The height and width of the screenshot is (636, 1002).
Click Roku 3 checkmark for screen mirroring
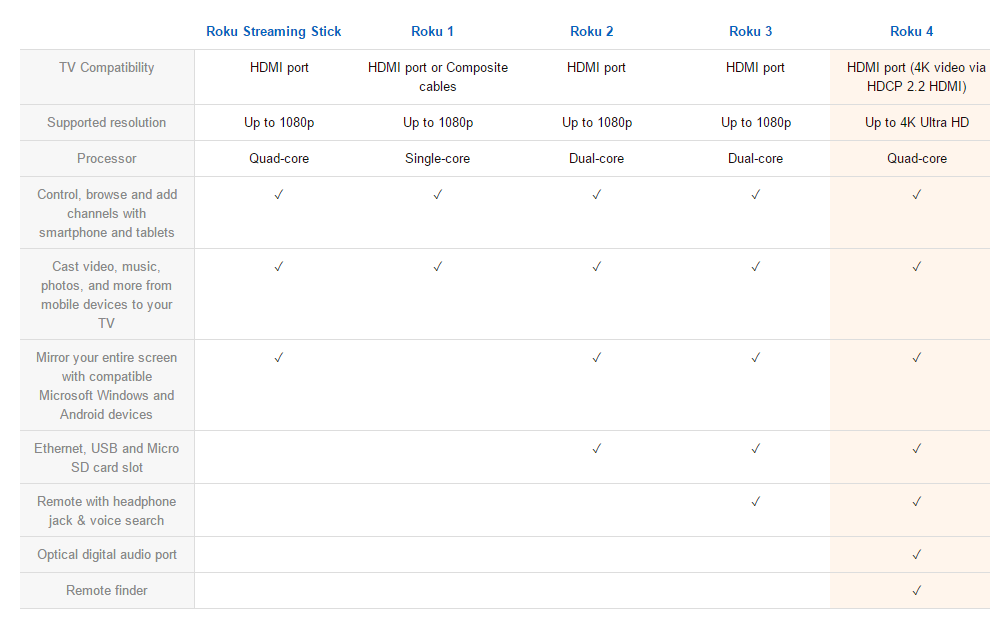755,357
